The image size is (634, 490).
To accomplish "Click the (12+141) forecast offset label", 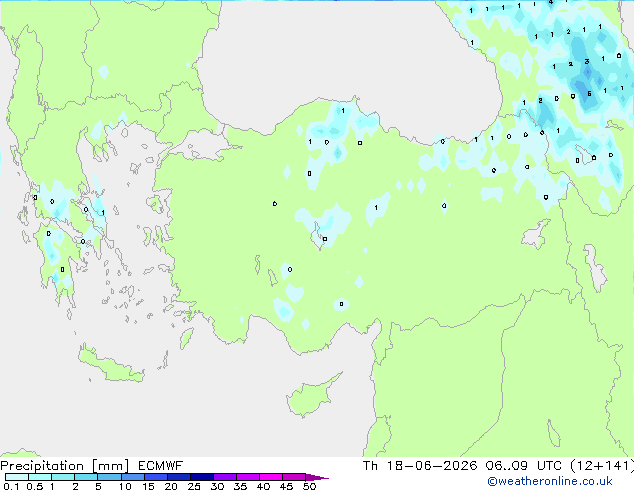I will [602, 466].
